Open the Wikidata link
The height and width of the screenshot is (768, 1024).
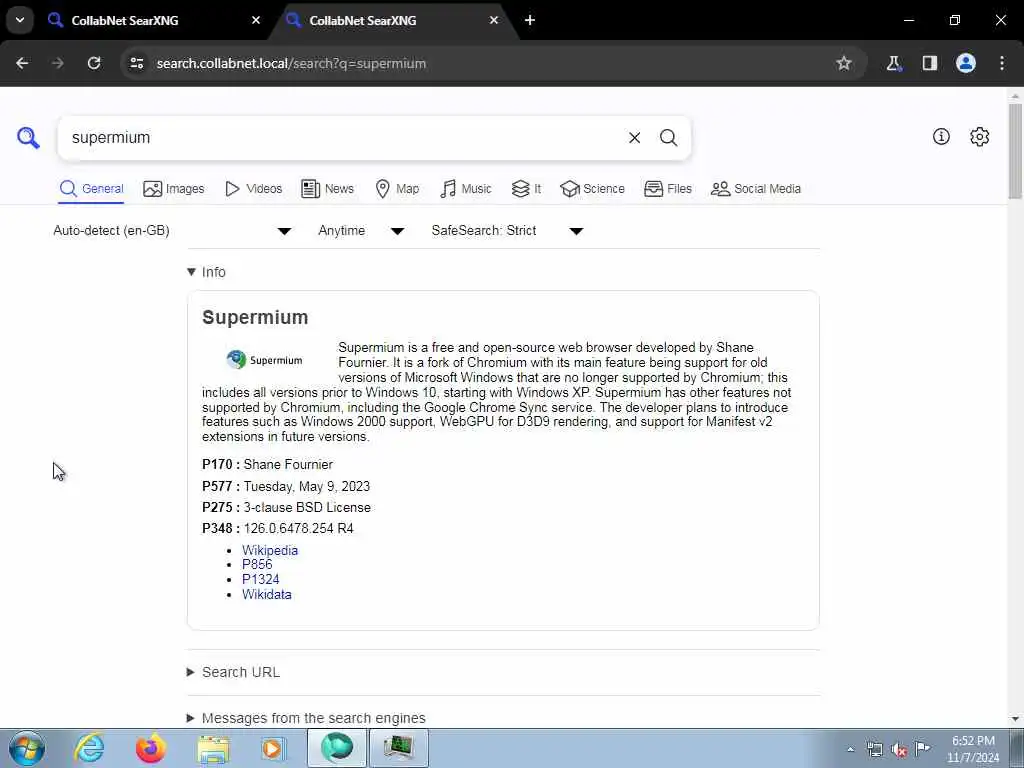click(x=266, y=594)
